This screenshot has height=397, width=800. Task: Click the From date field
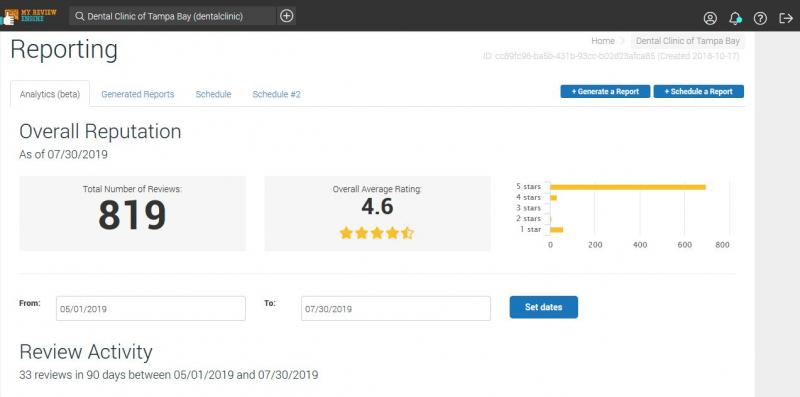(x=151, y=309)
